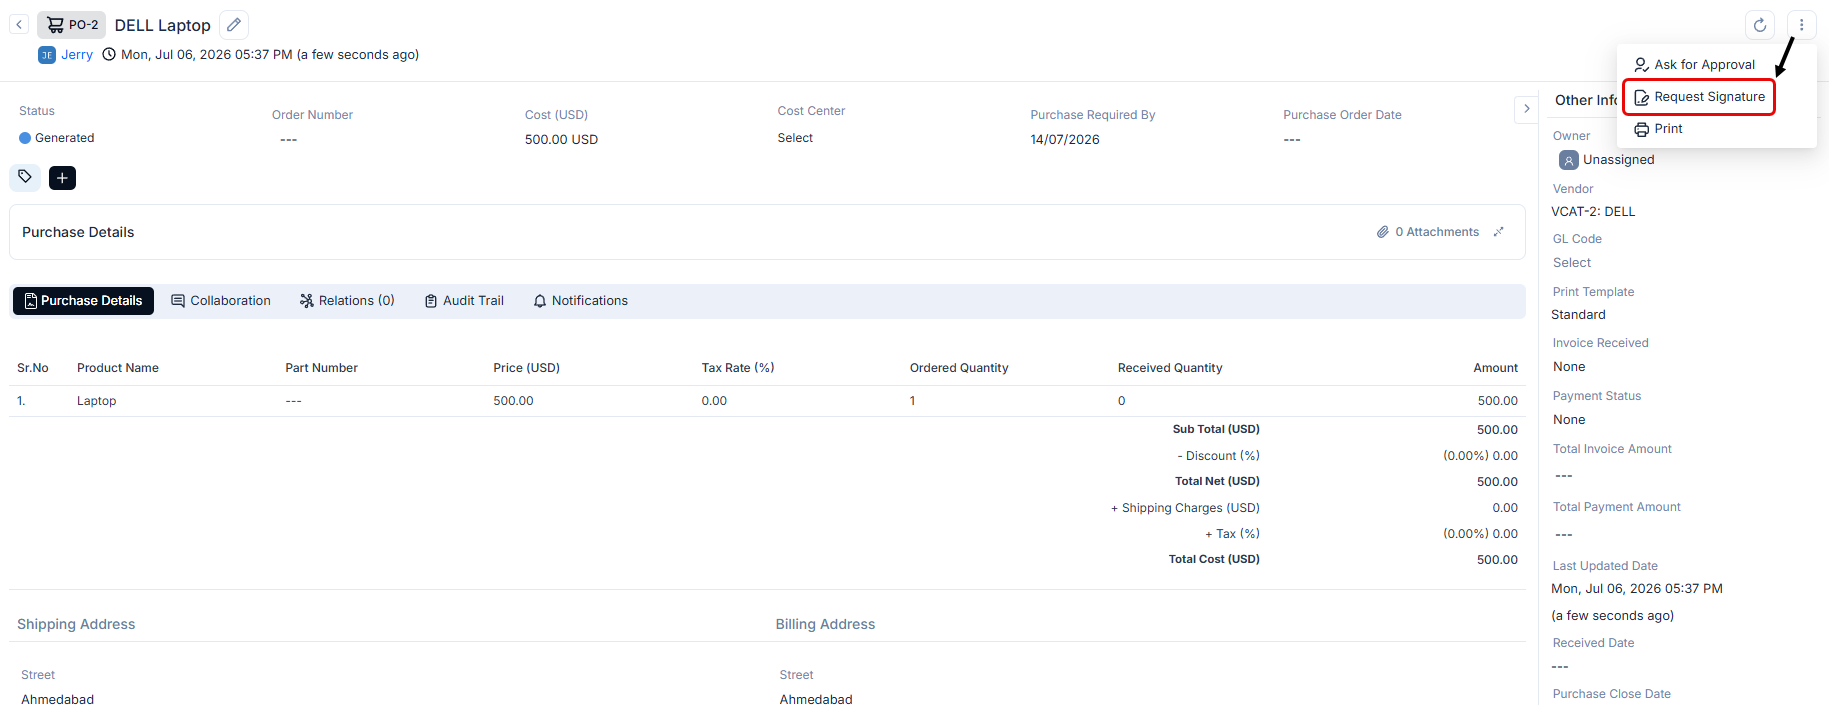The width and height of the screenshot is (1829, 705).
Task: Change the Generated status
Action: tap(57, 138)
